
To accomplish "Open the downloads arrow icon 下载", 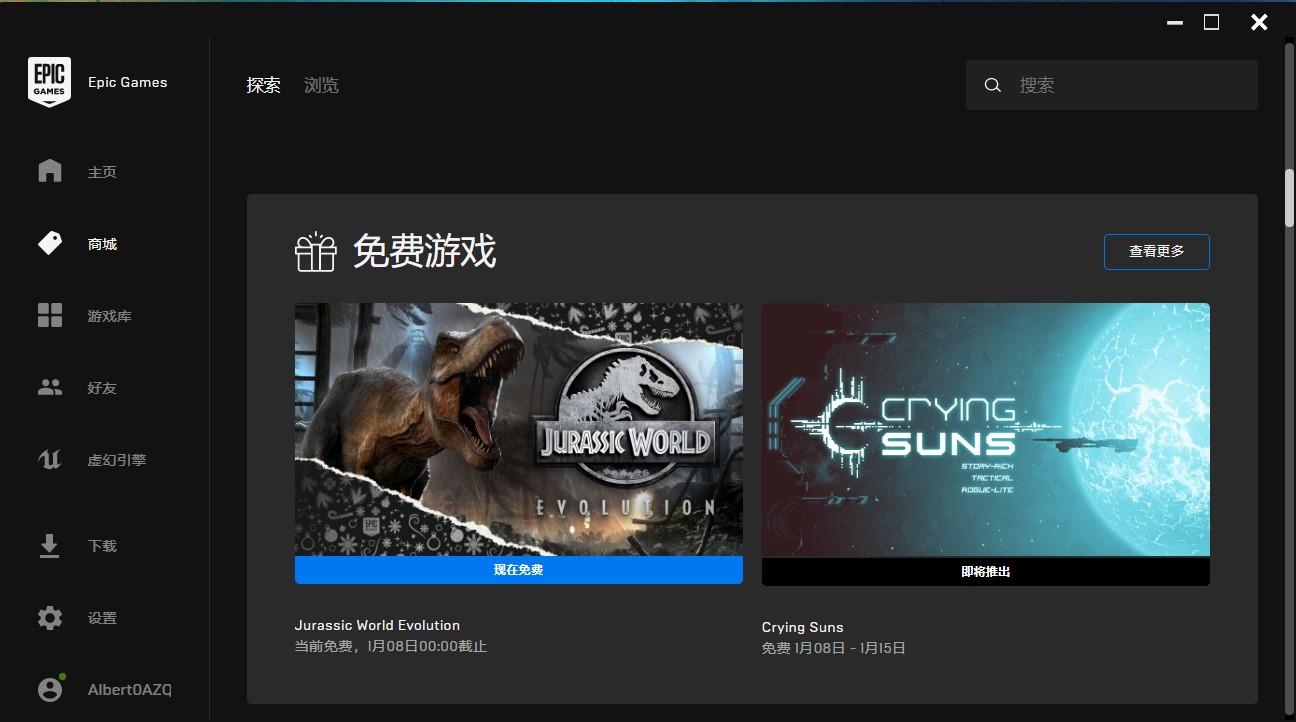I will click(x=50, y=545).
